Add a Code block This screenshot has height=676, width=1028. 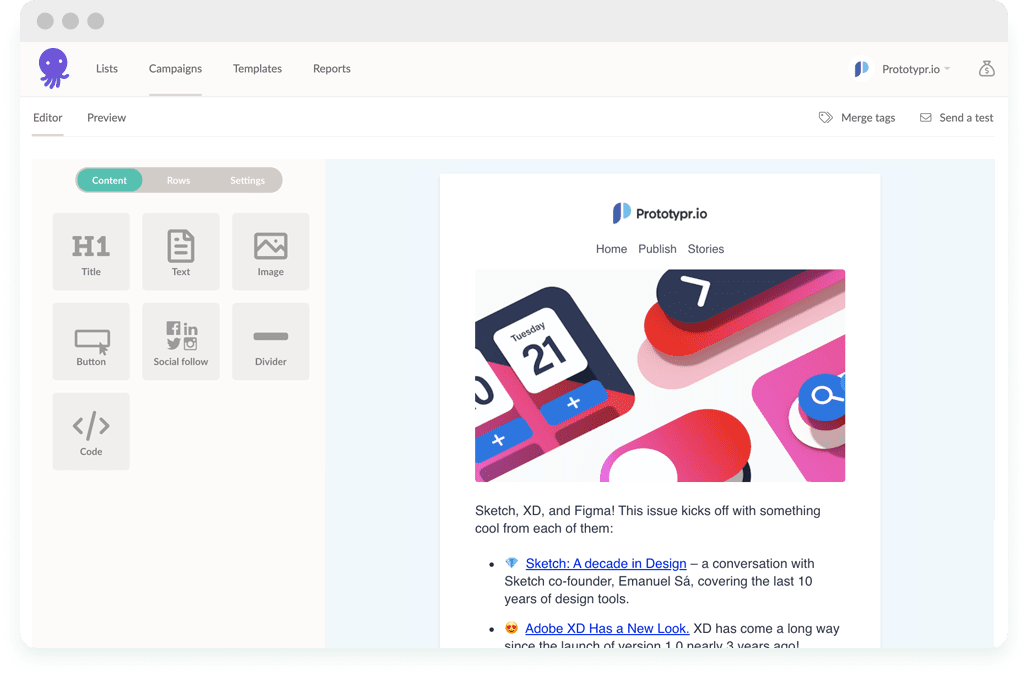[91, 431]
